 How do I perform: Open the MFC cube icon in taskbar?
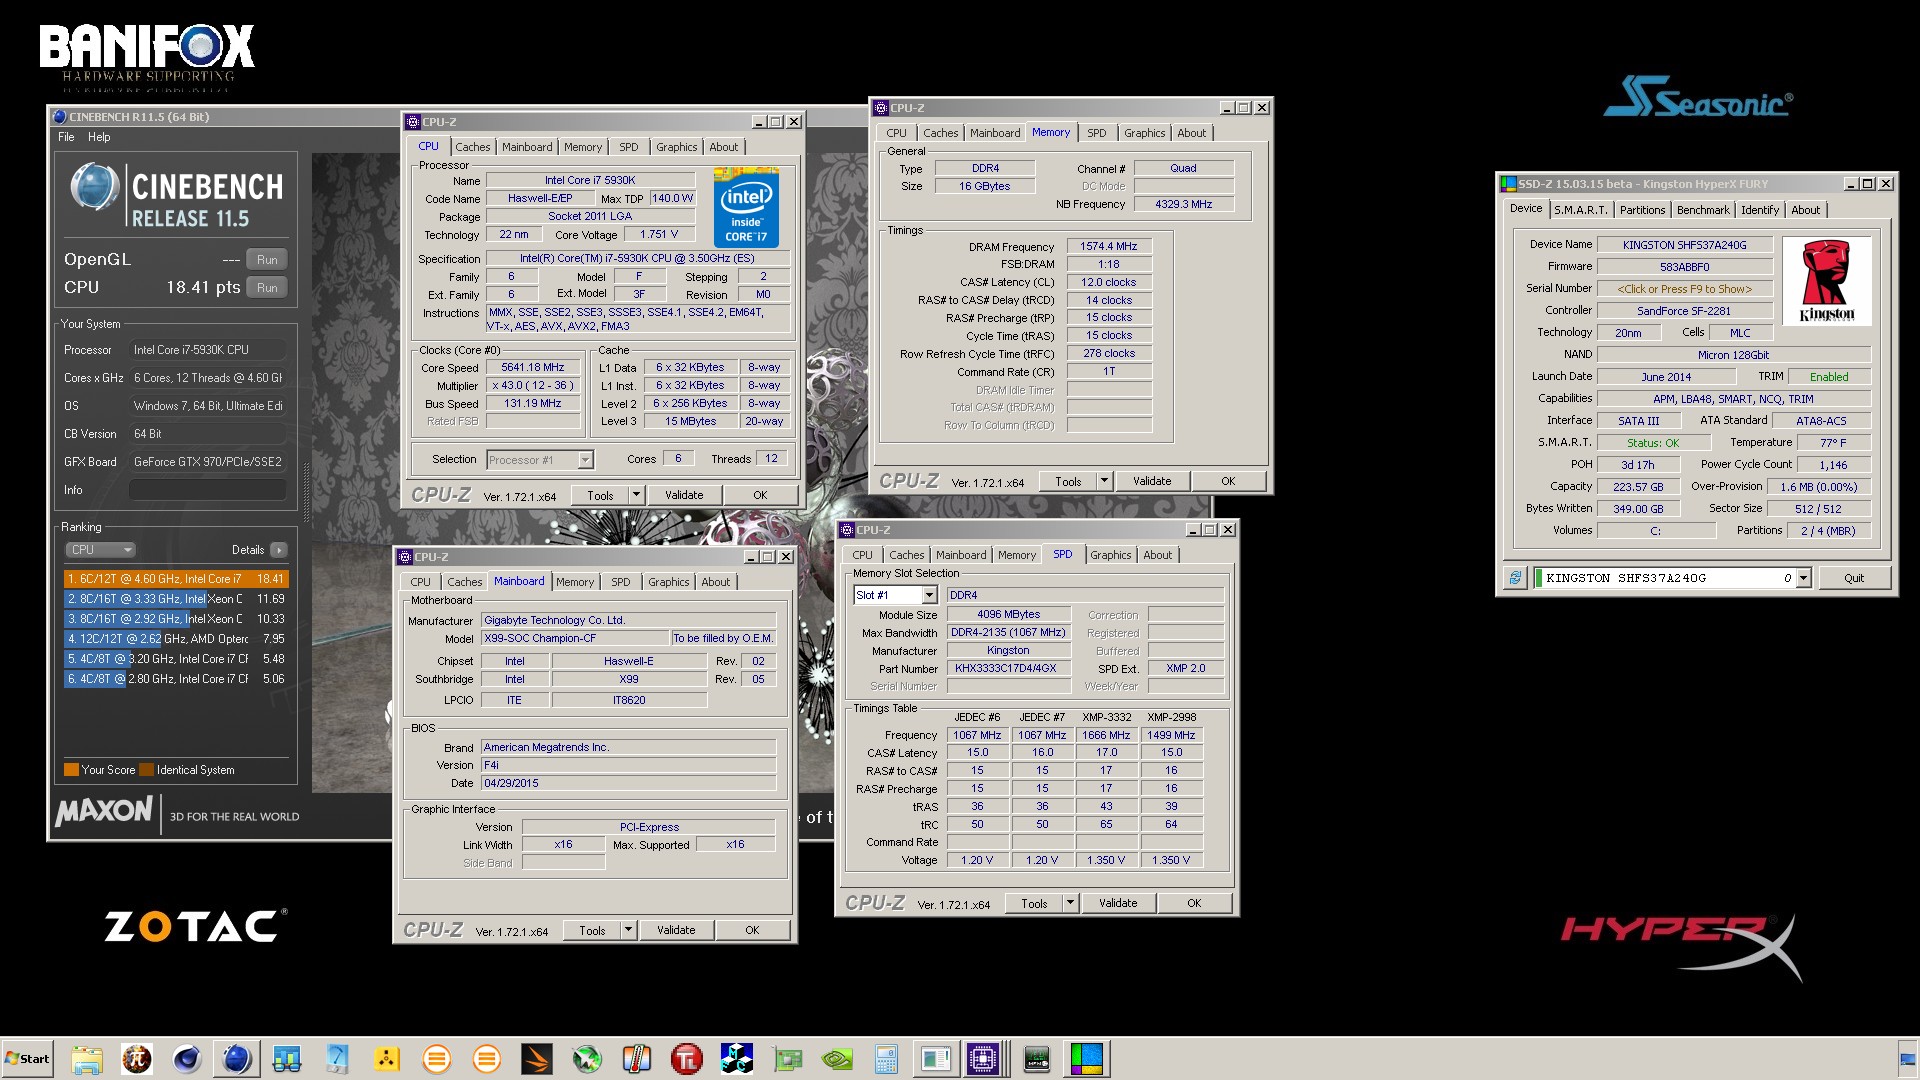(x=737, y=1059)
